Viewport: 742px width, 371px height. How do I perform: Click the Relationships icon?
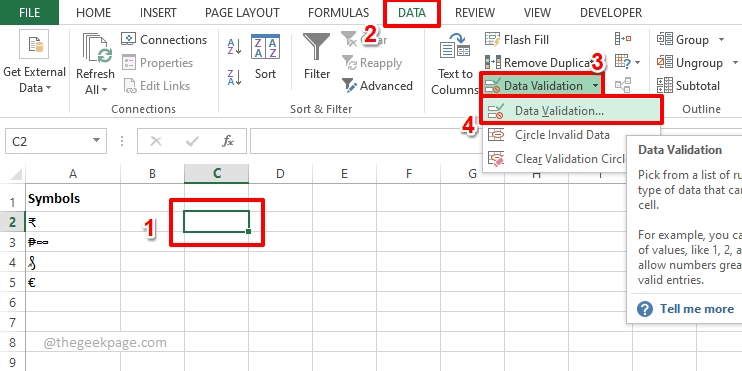click(x=623, y=86)
